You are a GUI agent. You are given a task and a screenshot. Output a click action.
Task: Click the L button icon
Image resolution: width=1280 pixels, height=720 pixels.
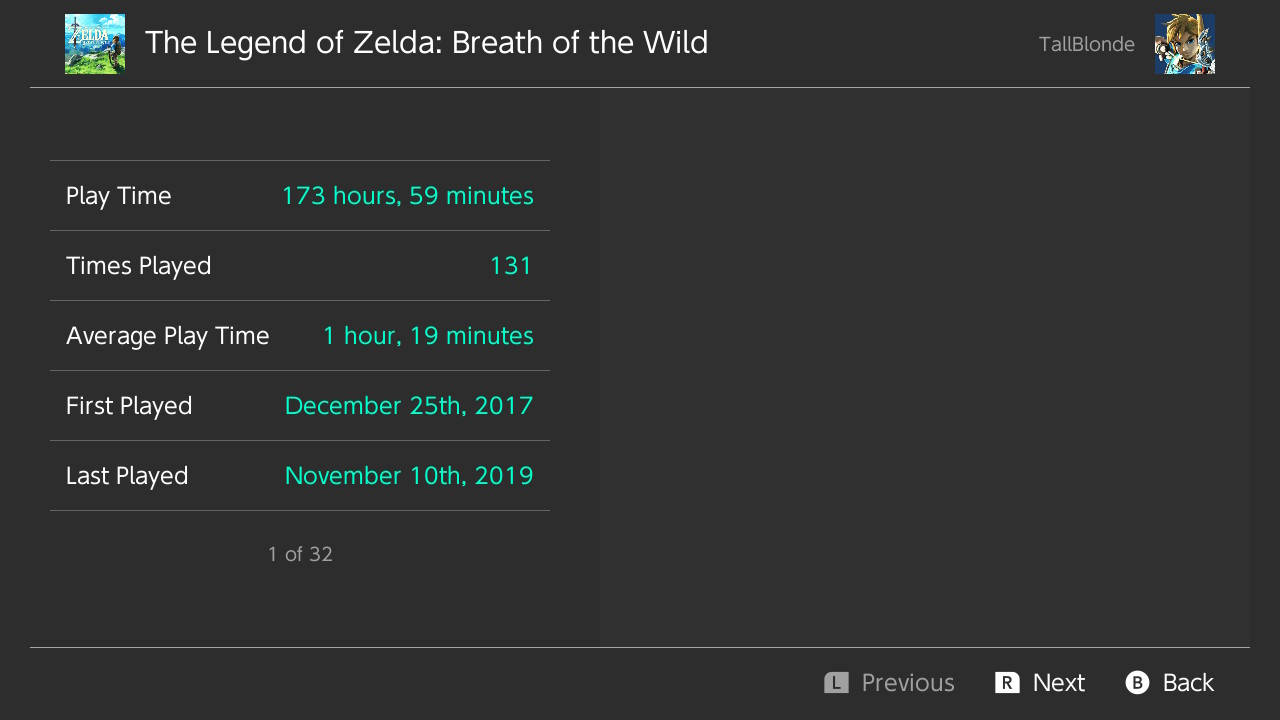point(836,683)
